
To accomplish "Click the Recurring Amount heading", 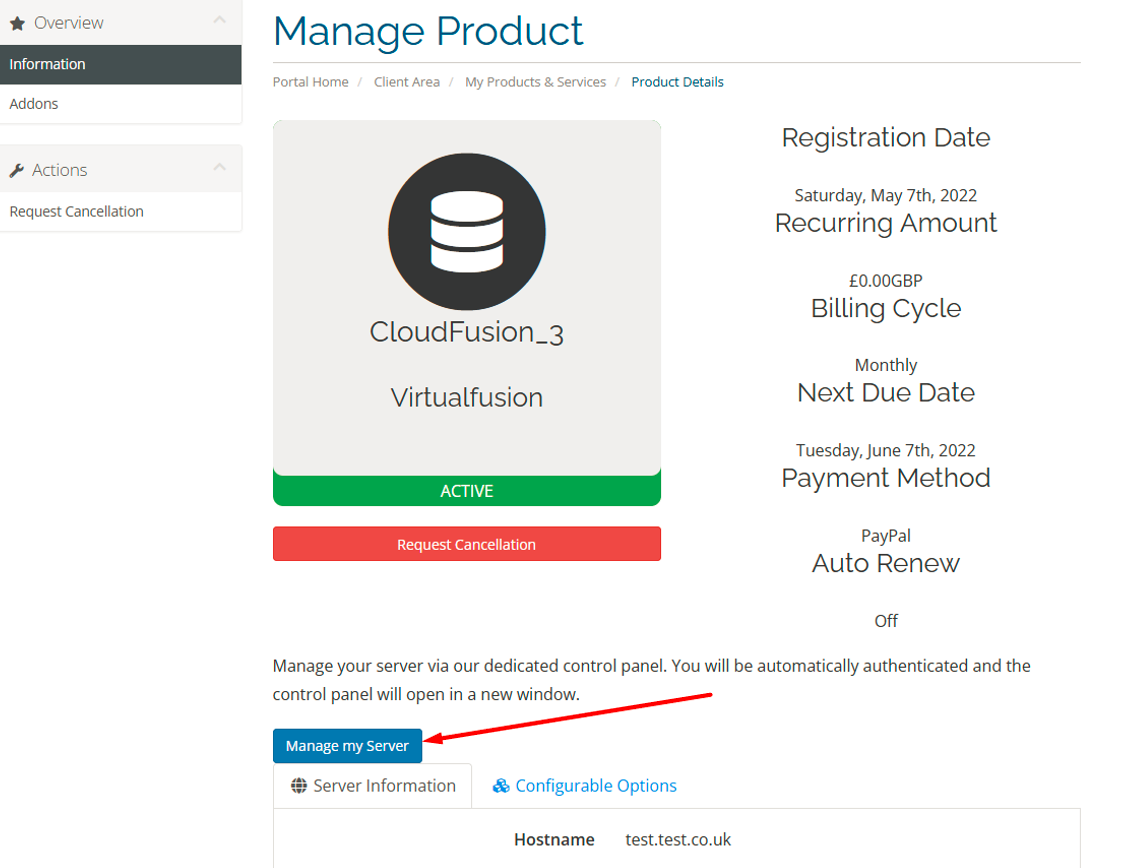I will point(886,223).
